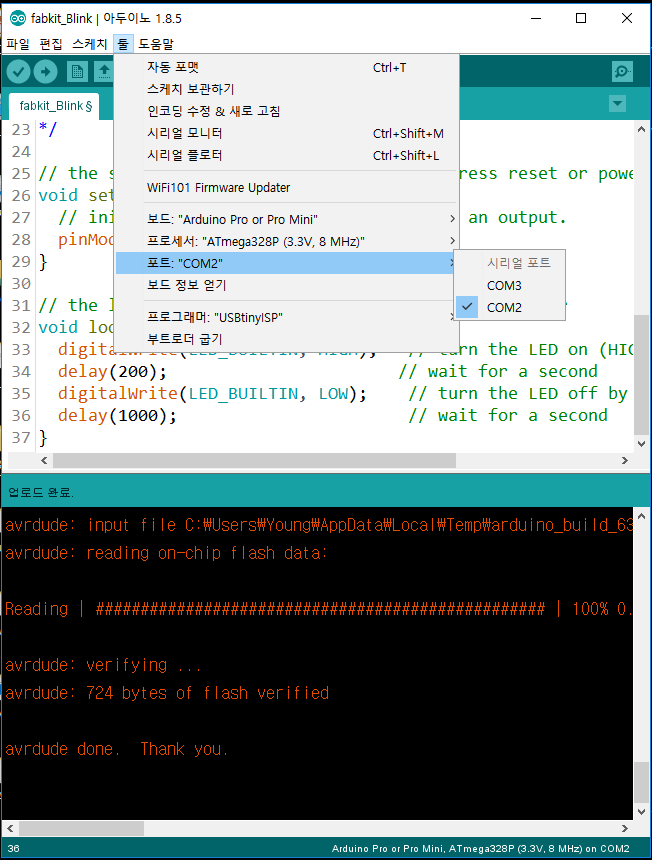This screenshot has width=652, height=860.
Task: Select the COM3 serial port
Action: tap(510, 286)
